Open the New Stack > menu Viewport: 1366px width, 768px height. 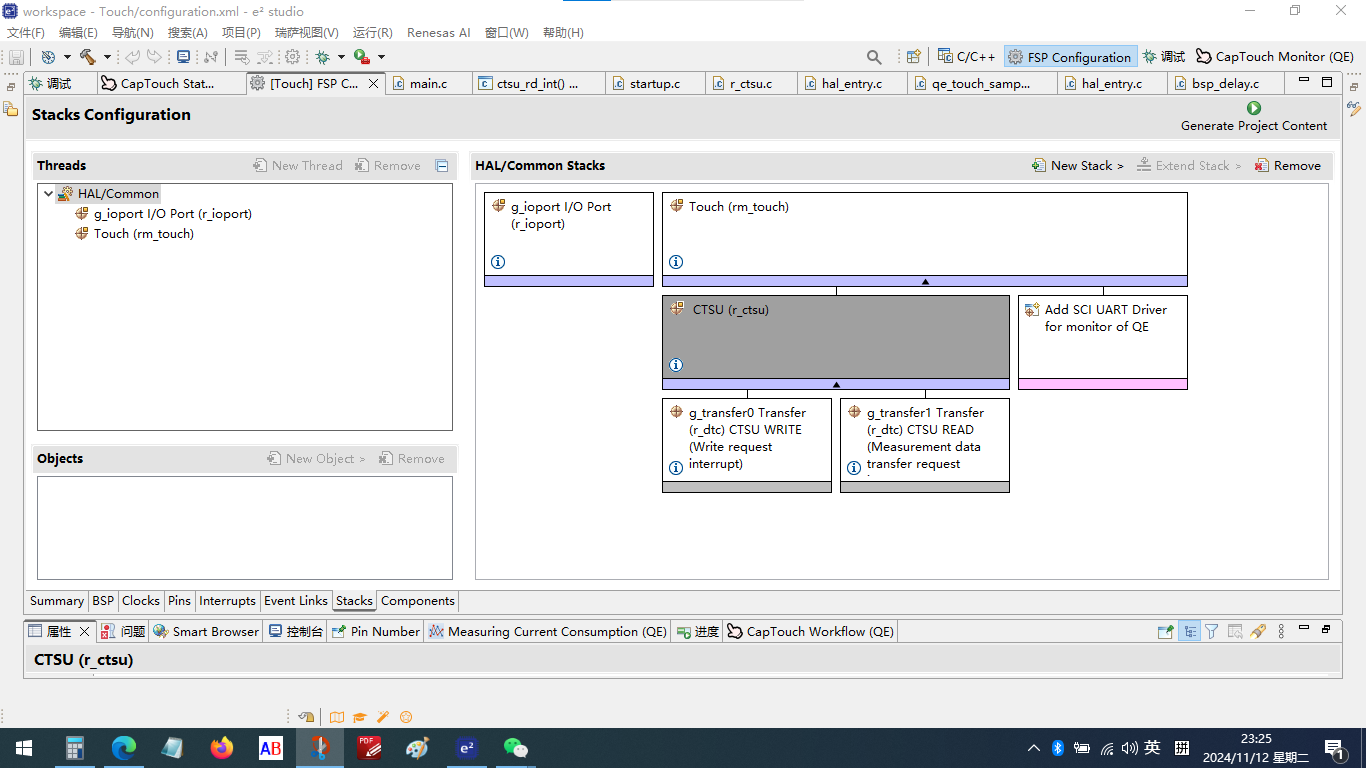[1078, 166]
